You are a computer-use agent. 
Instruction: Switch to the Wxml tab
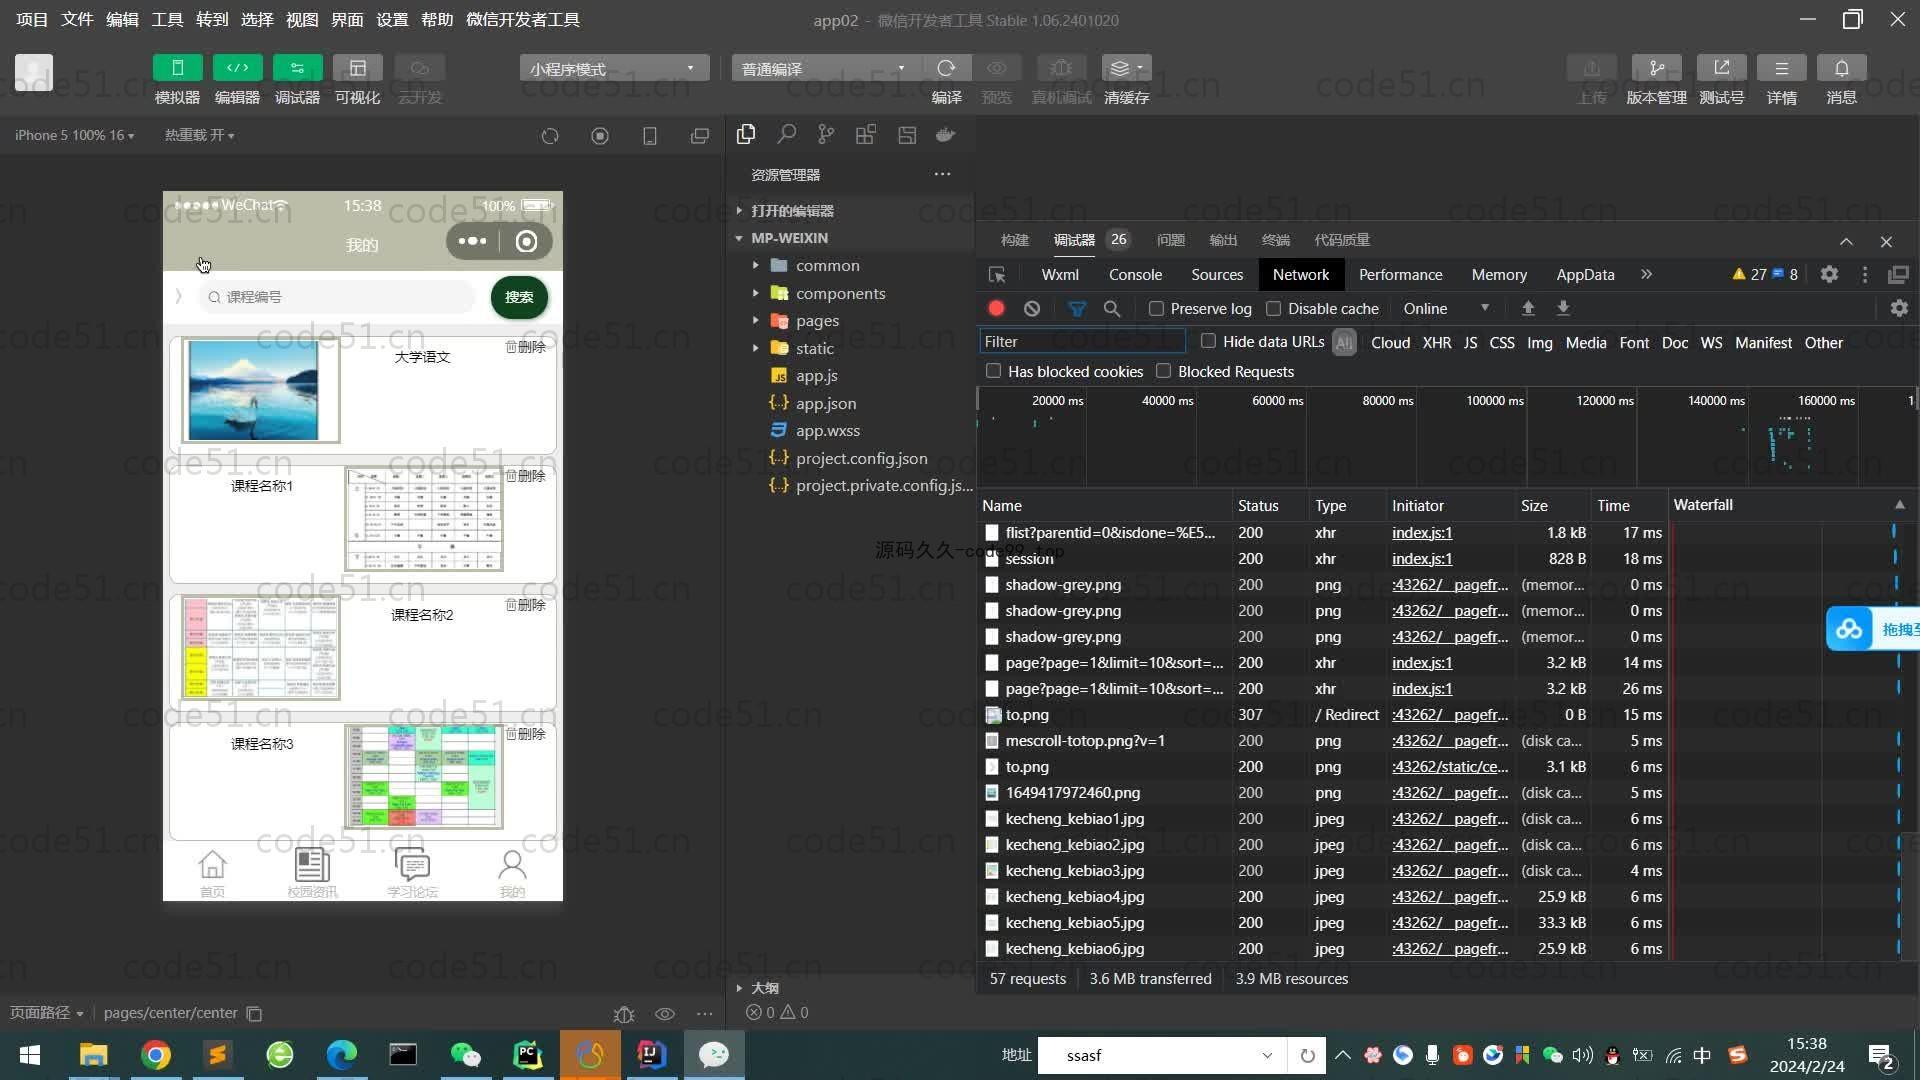pos(1060,275)
